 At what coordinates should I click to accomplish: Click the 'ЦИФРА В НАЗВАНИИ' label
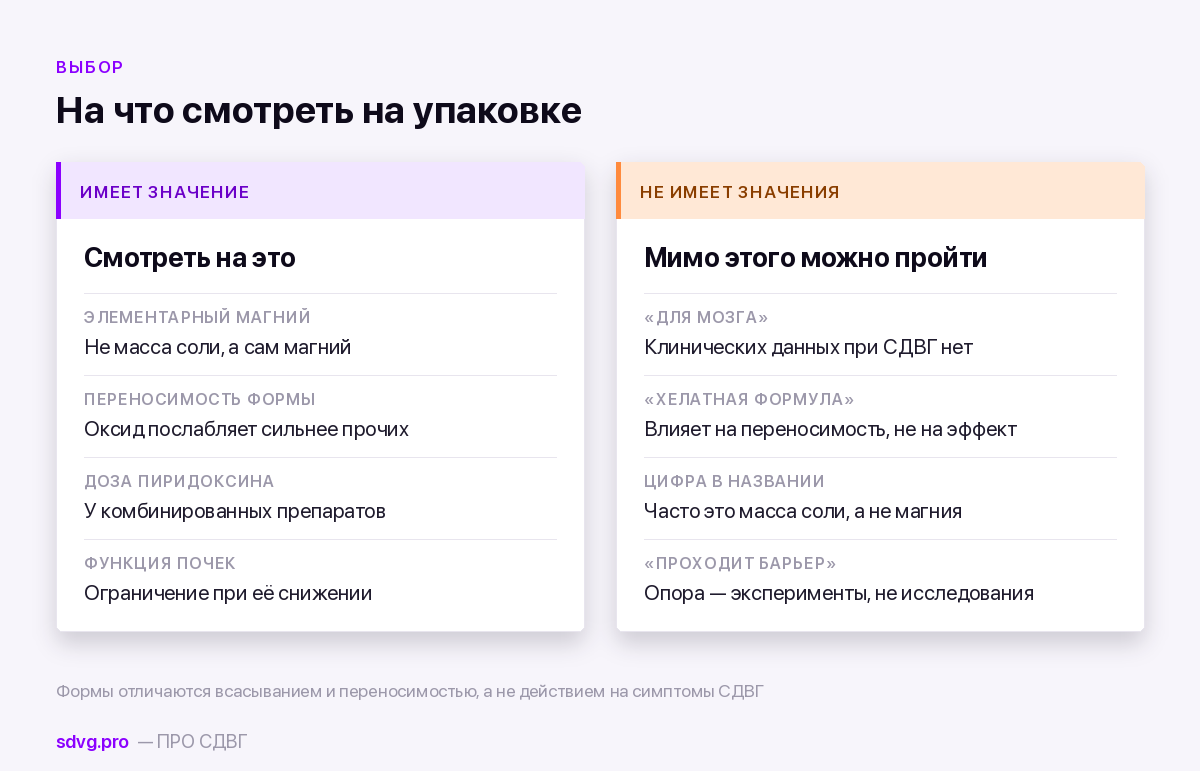click(734, 481)
